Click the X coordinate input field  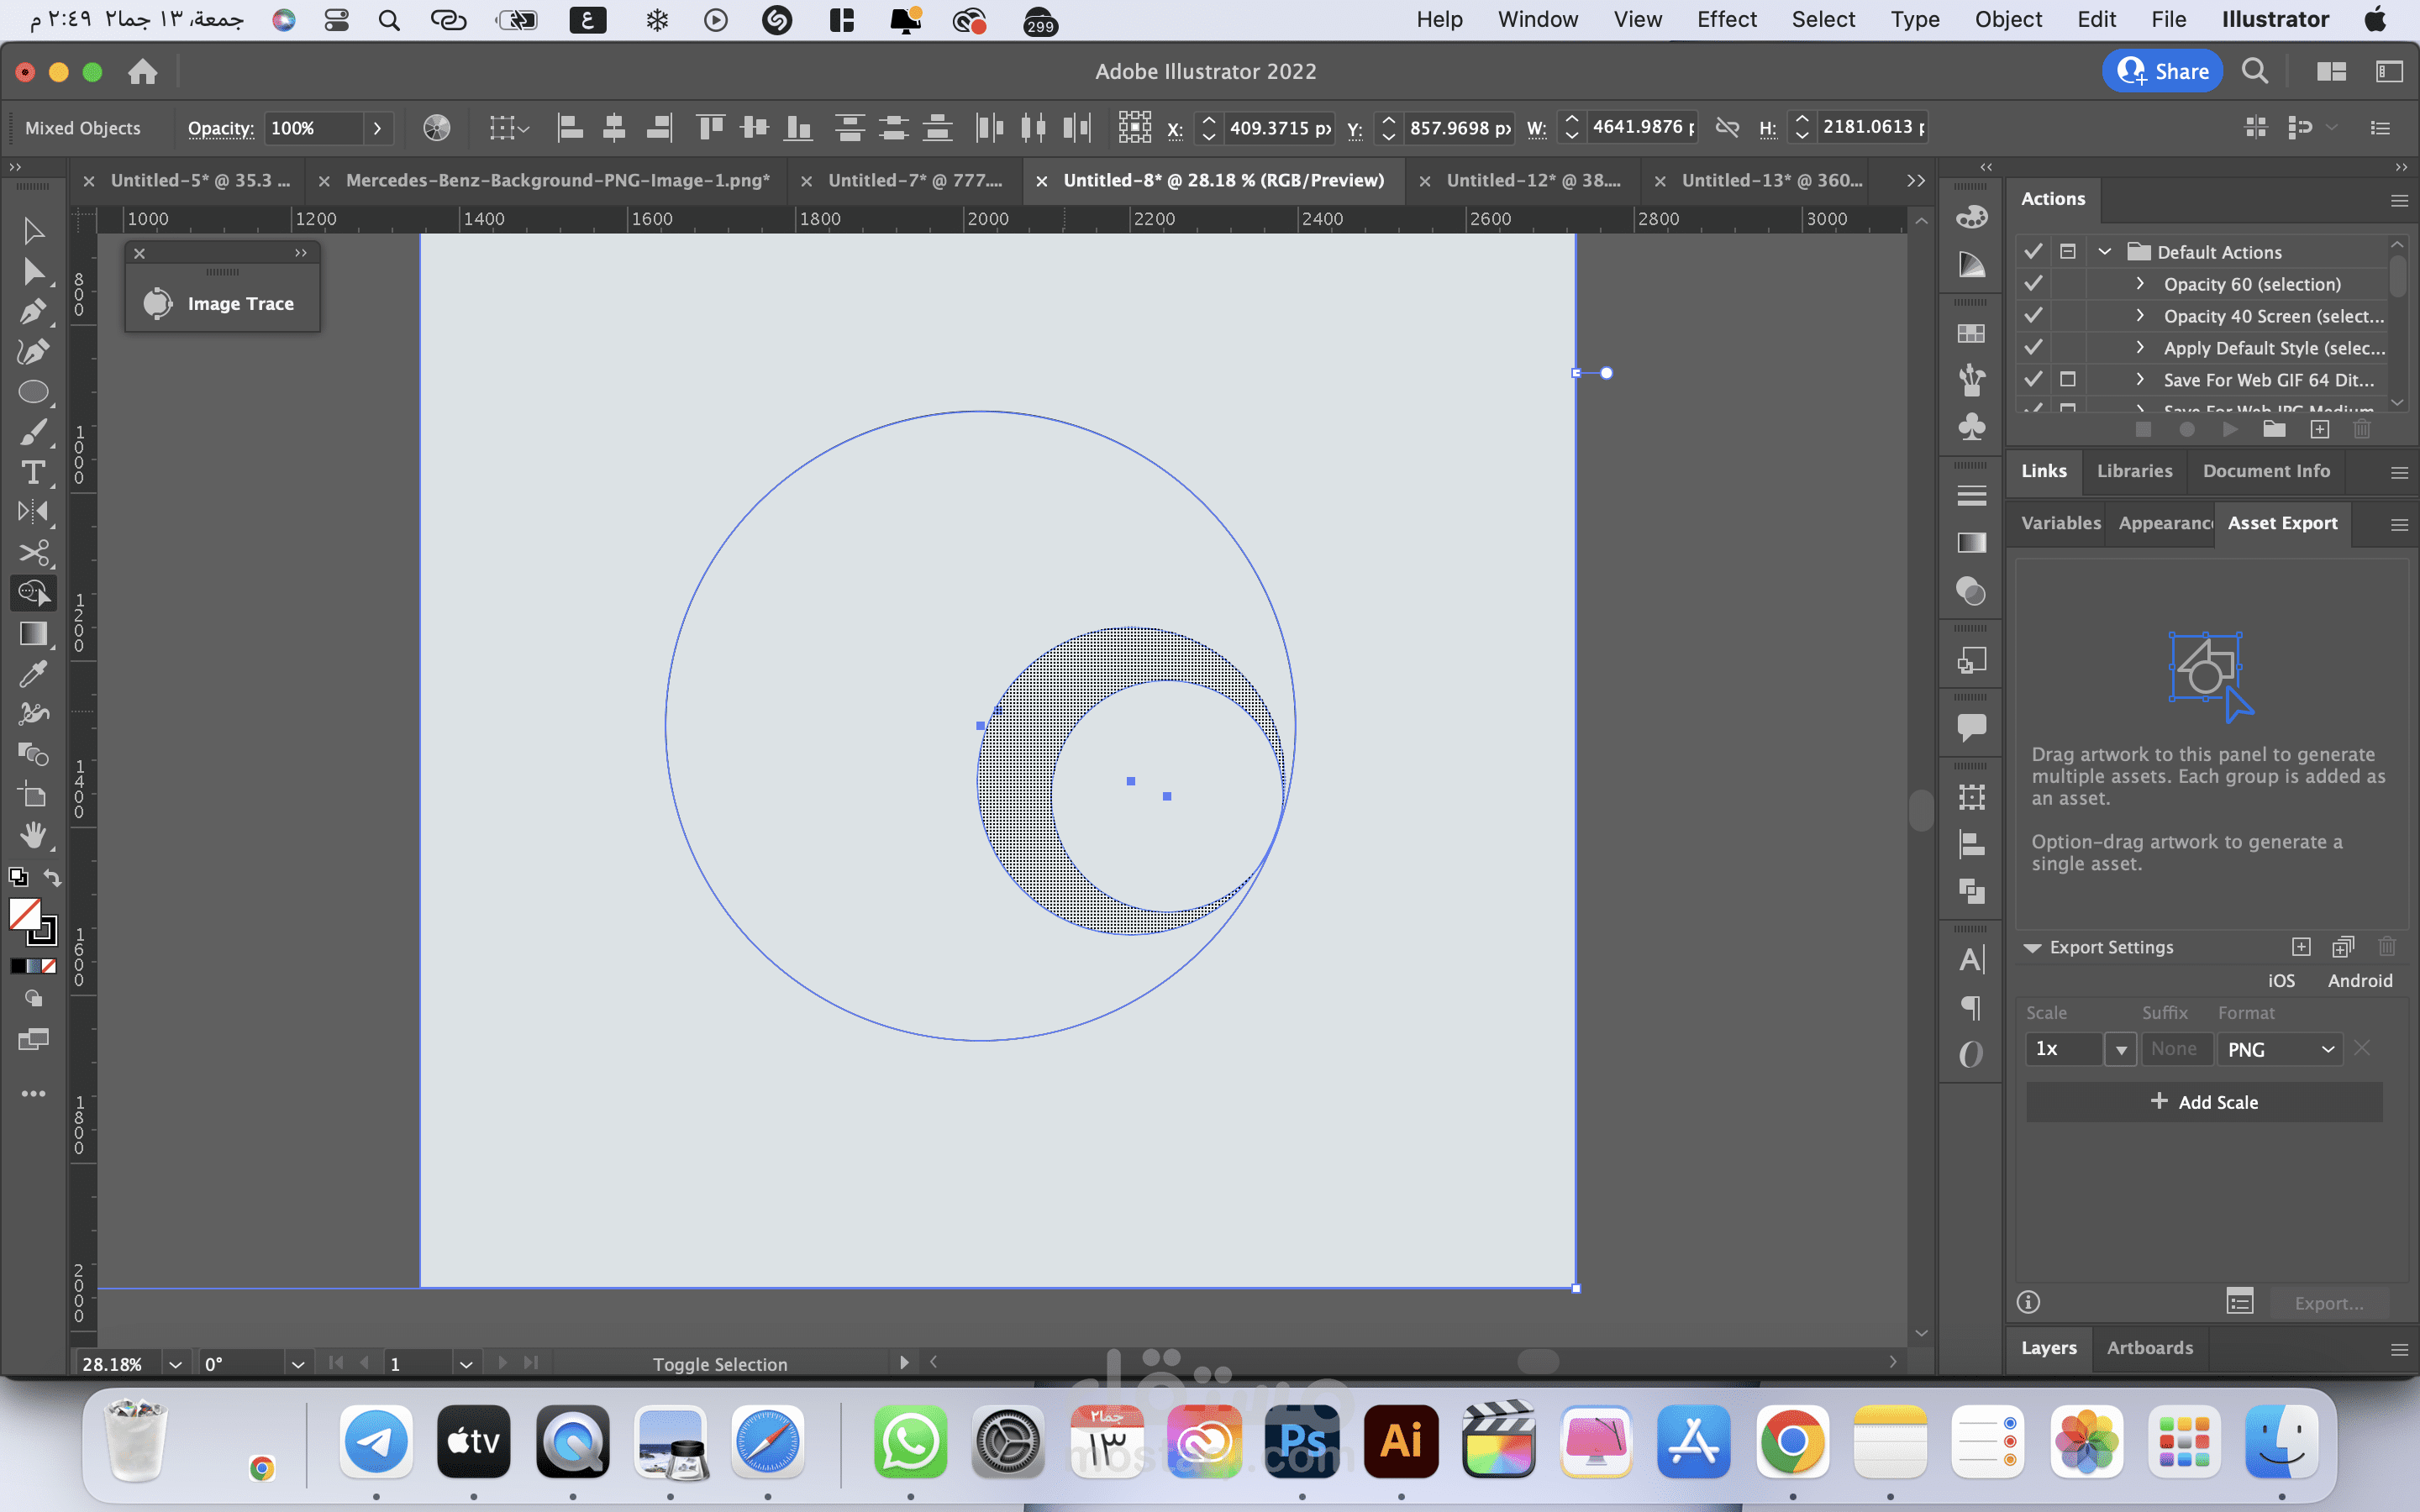(1279, 128)
